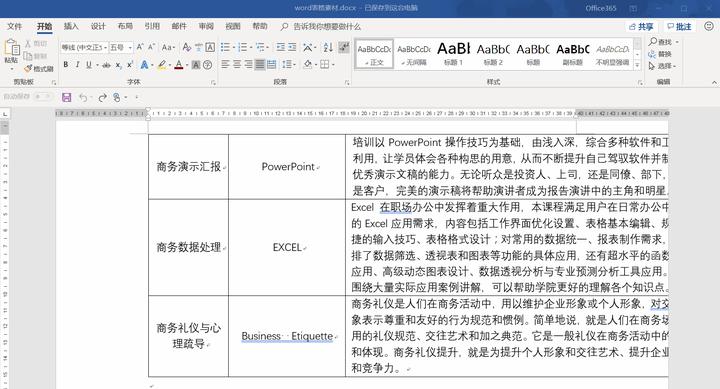Switch to the Insert tab
This screenshot has width=720, height=389.
pyautogui.click(x=71, y=26)
